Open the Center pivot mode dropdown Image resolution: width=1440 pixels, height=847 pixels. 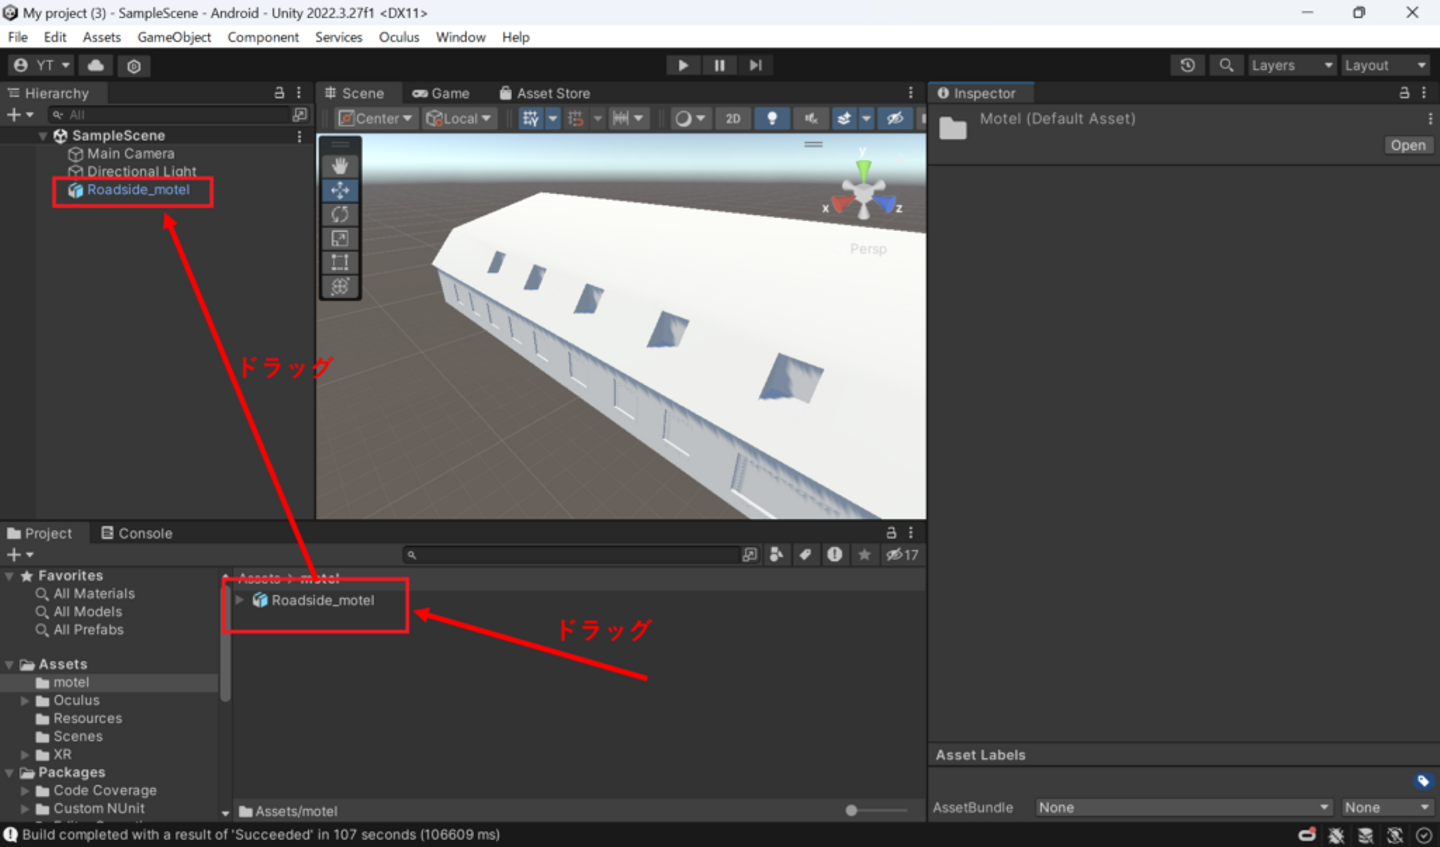tap(375, 118)
